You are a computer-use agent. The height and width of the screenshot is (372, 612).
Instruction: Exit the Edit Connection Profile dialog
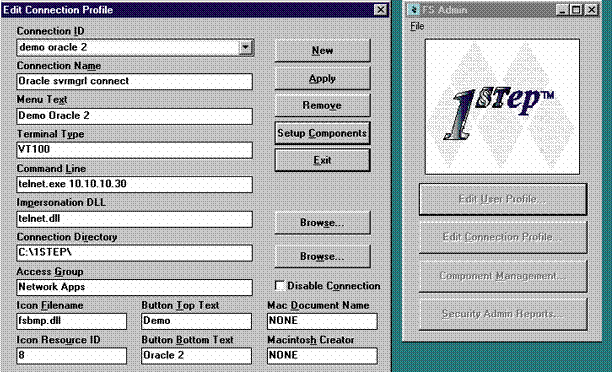[x=322, y=160]
